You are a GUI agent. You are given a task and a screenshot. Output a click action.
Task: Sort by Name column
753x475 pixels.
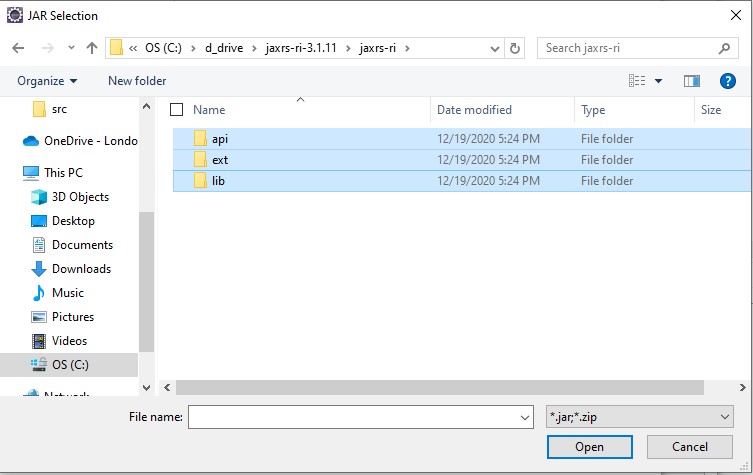(x=209, y=110)
